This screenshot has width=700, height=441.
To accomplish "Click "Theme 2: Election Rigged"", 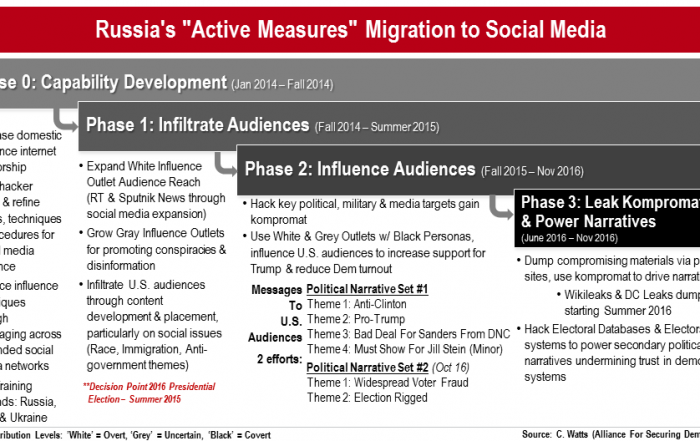I will tap(367, 398).
